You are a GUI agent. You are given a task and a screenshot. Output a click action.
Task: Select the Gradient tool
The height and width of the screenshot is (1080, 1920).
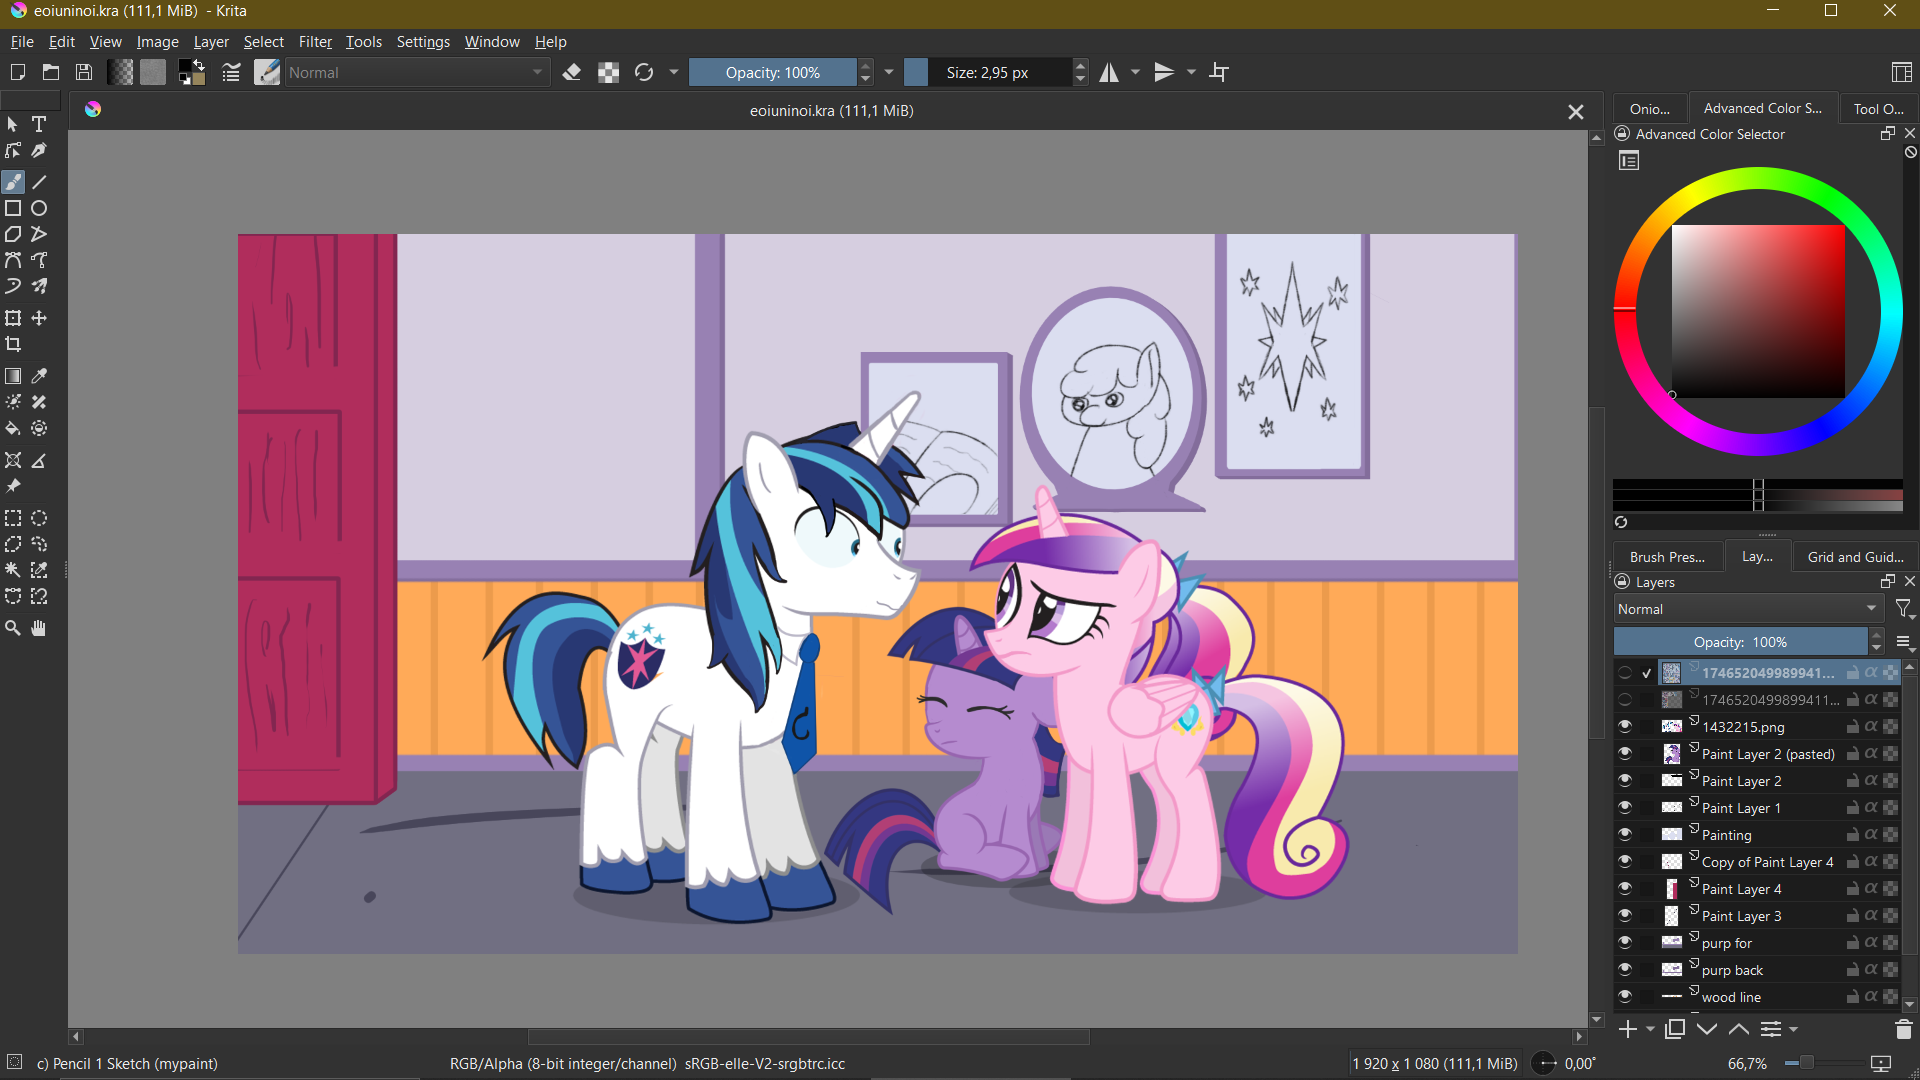point(13,376)
